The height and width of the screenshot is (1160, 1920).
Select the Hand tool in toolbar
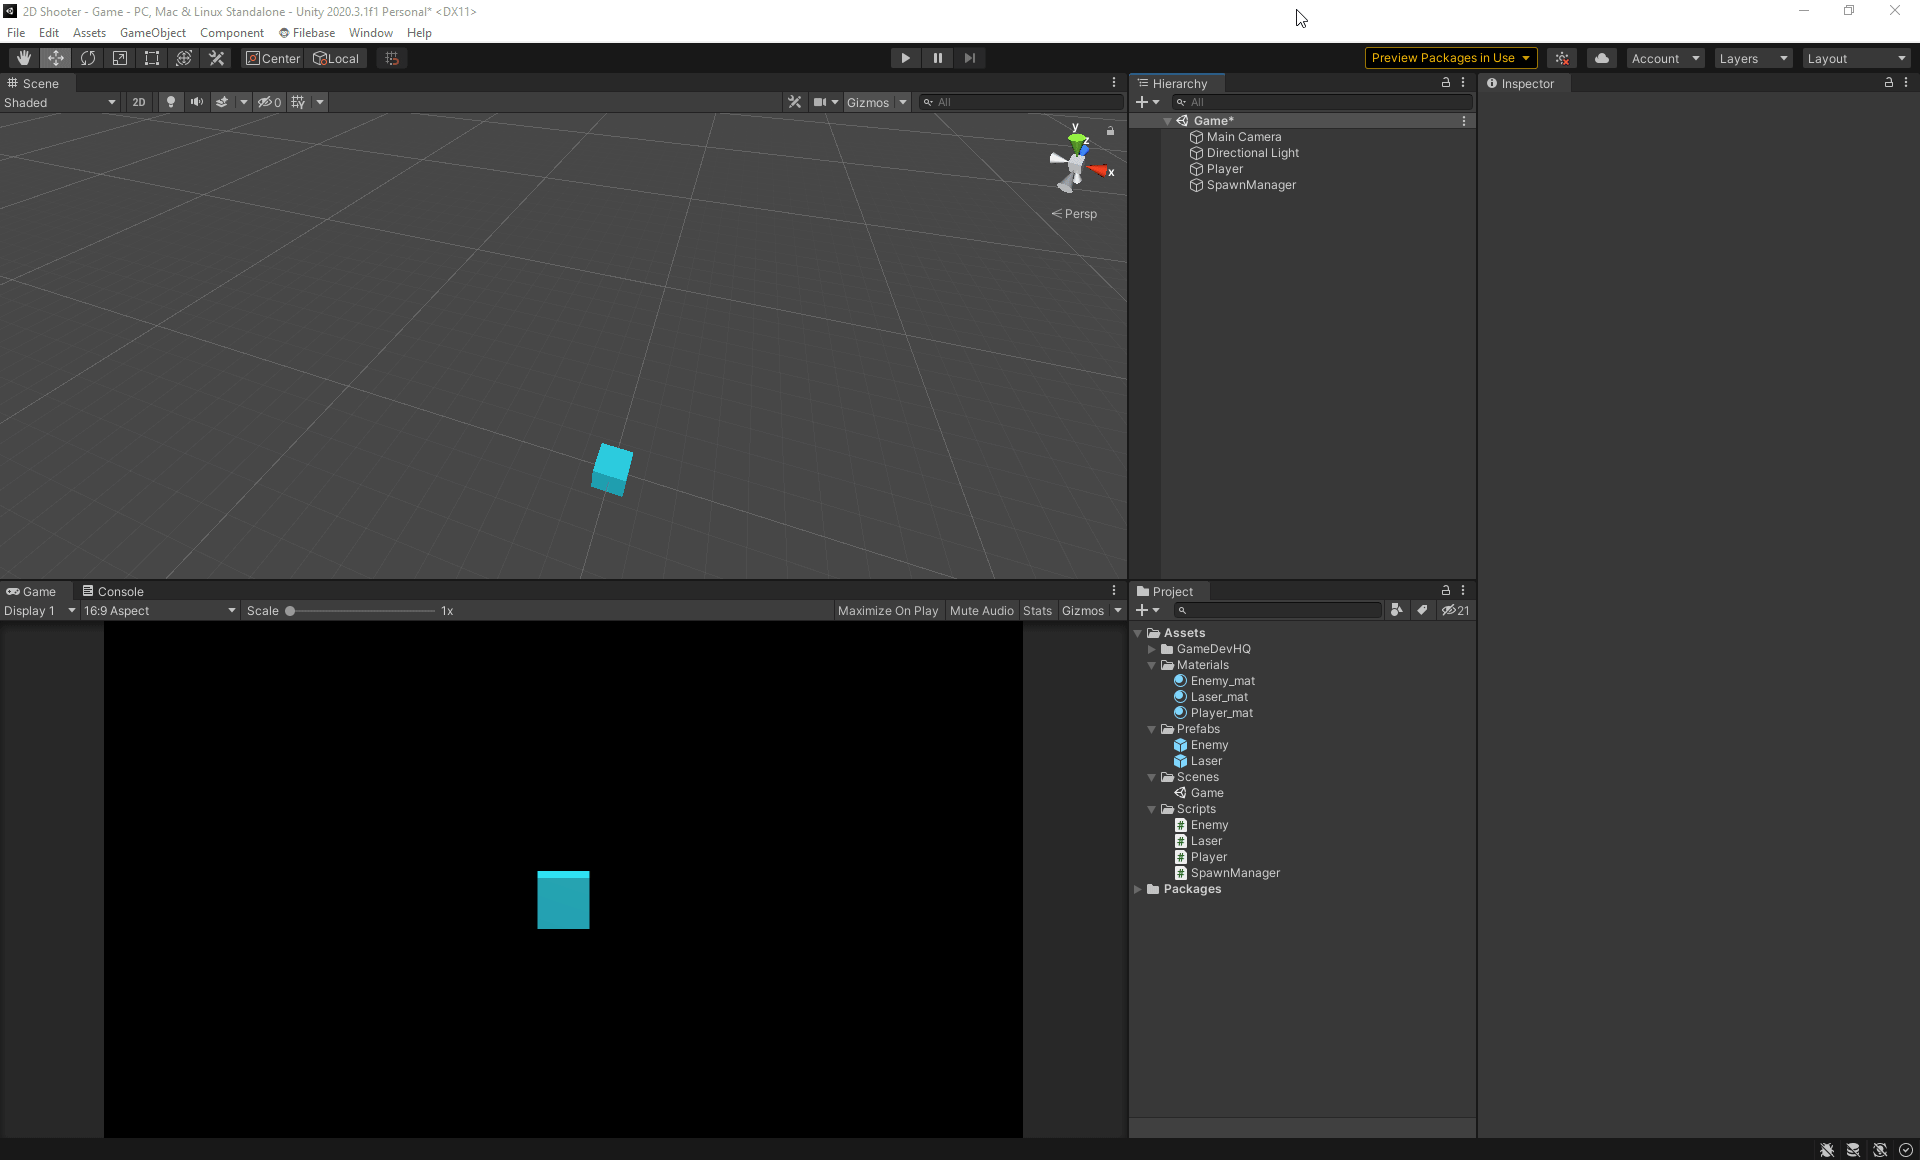point(24,58)
